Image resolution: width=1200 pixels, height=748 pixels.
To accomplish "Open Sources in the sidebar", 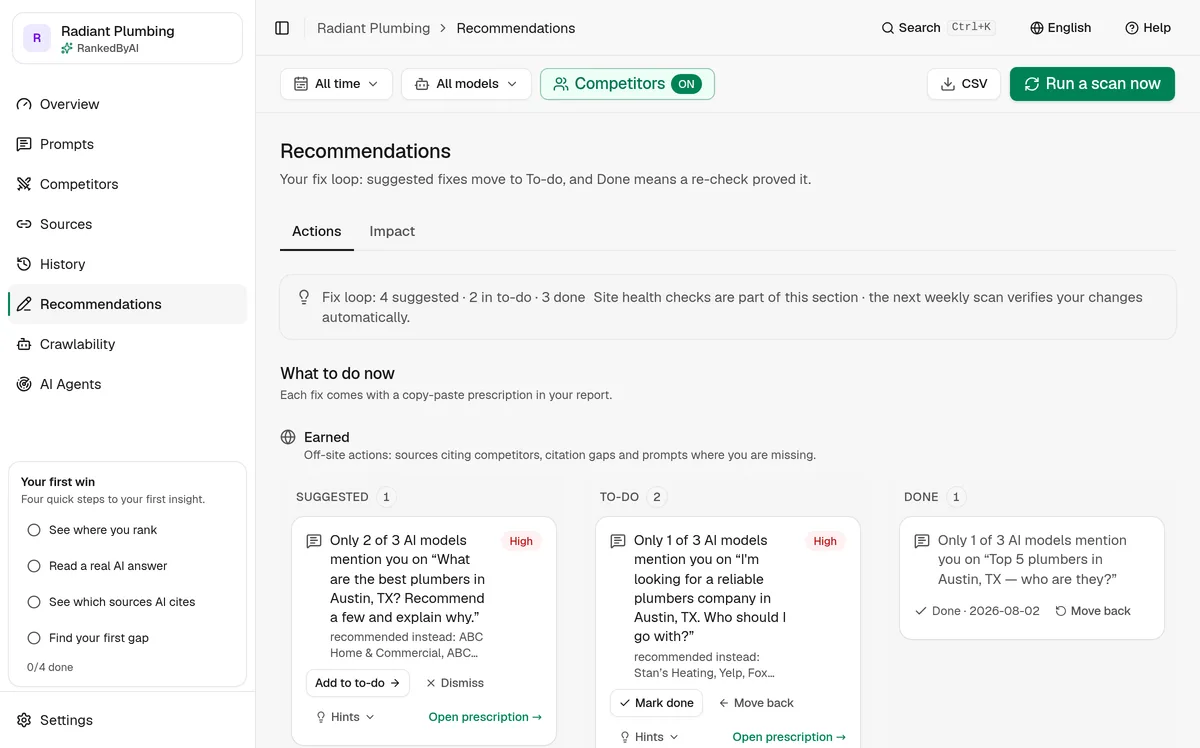I will 127,224.
